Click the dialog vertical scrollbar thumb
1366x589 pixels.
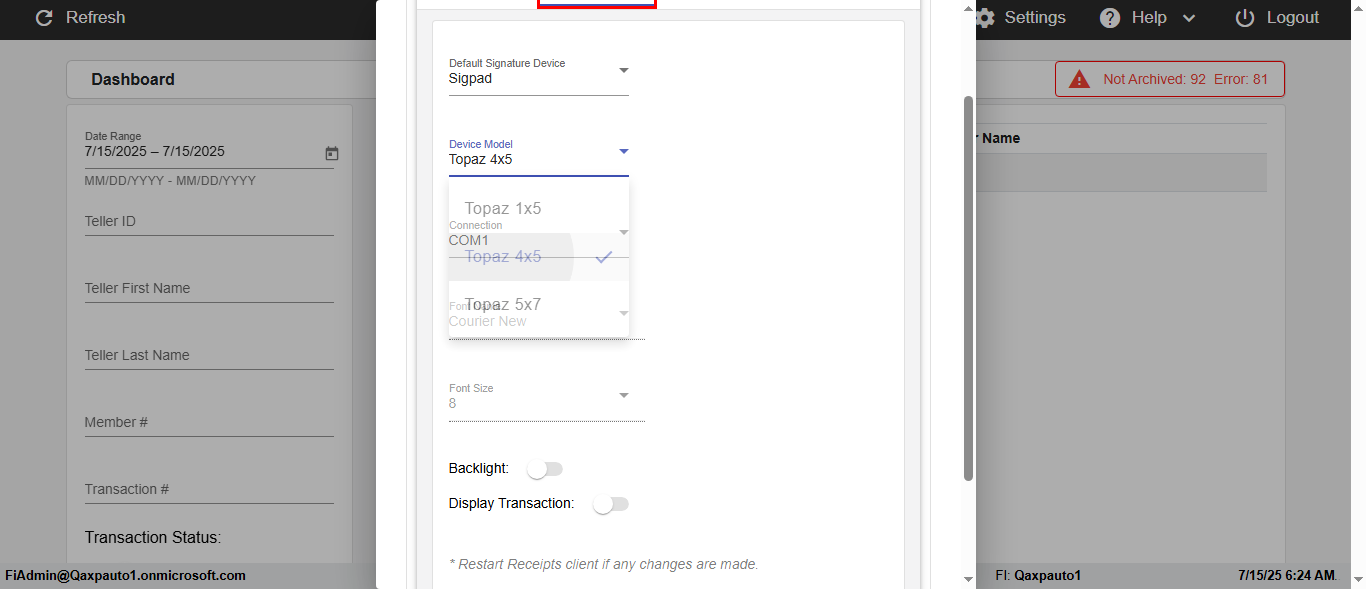coord(968,288)
